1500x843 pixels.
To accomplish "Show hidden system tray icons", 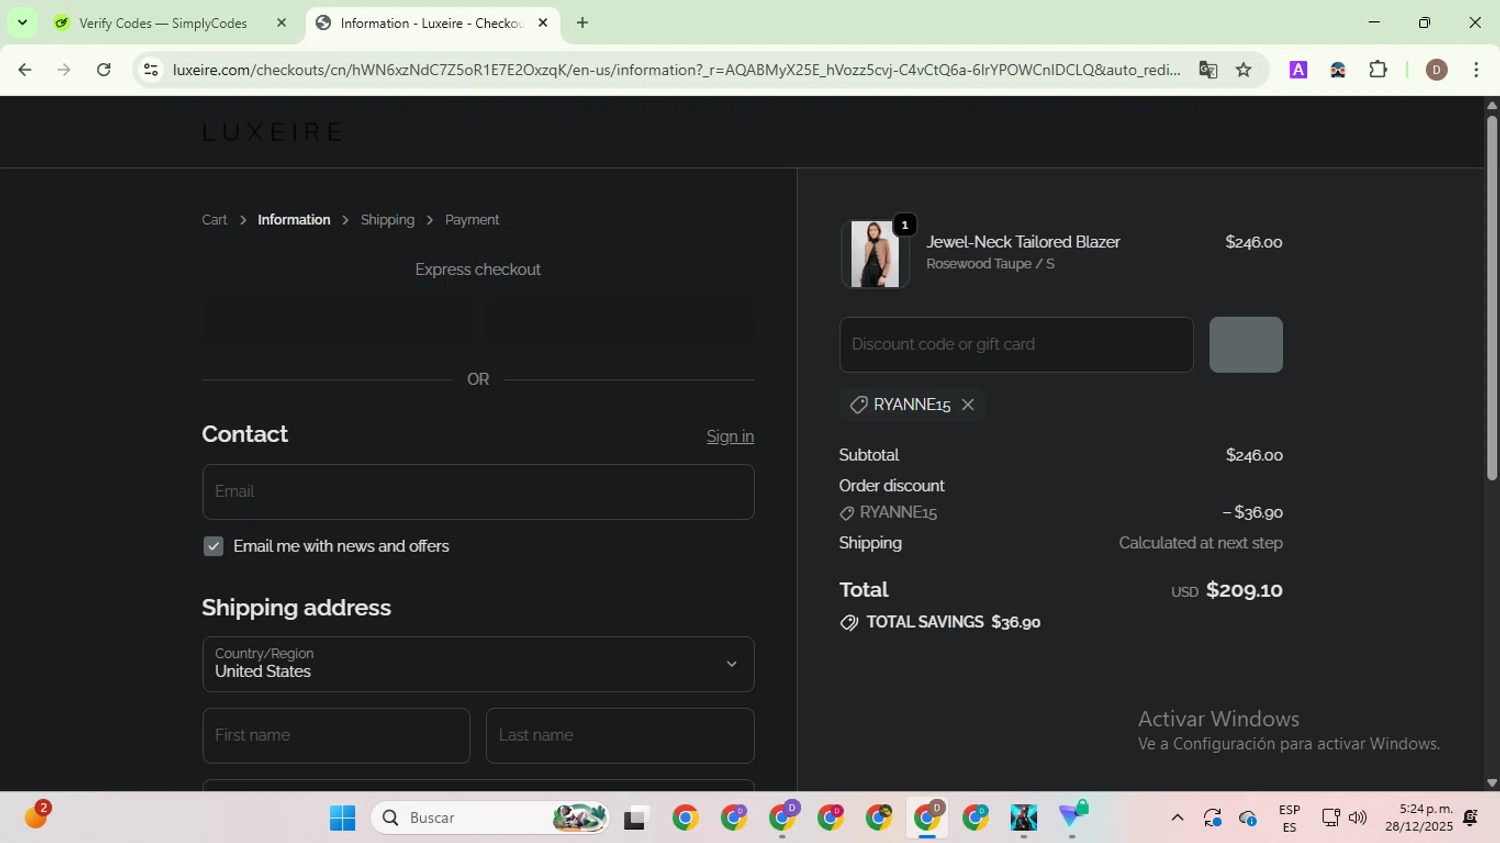I will (1177, 818).
